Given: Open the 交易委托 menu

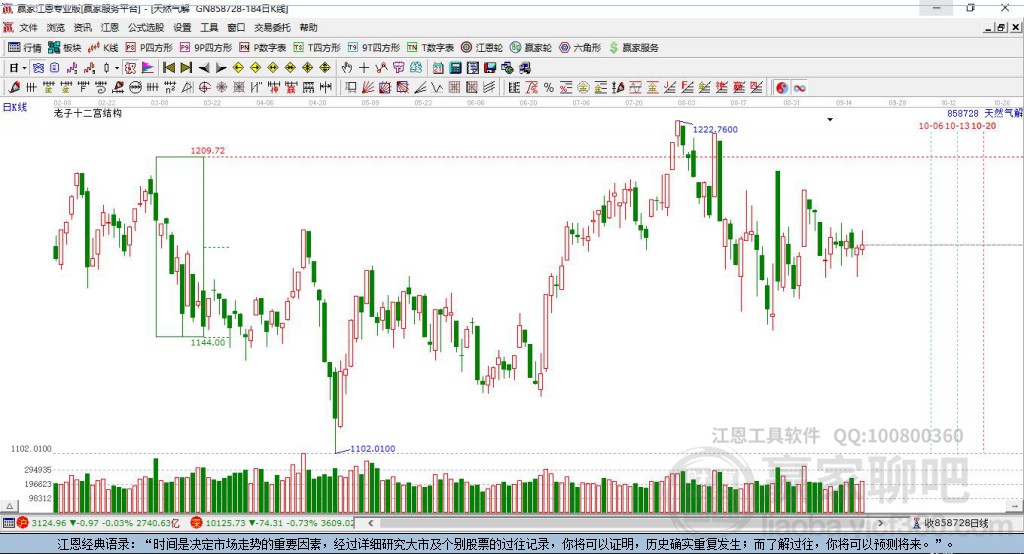Looking at the screenshot, I should [272, 27].
